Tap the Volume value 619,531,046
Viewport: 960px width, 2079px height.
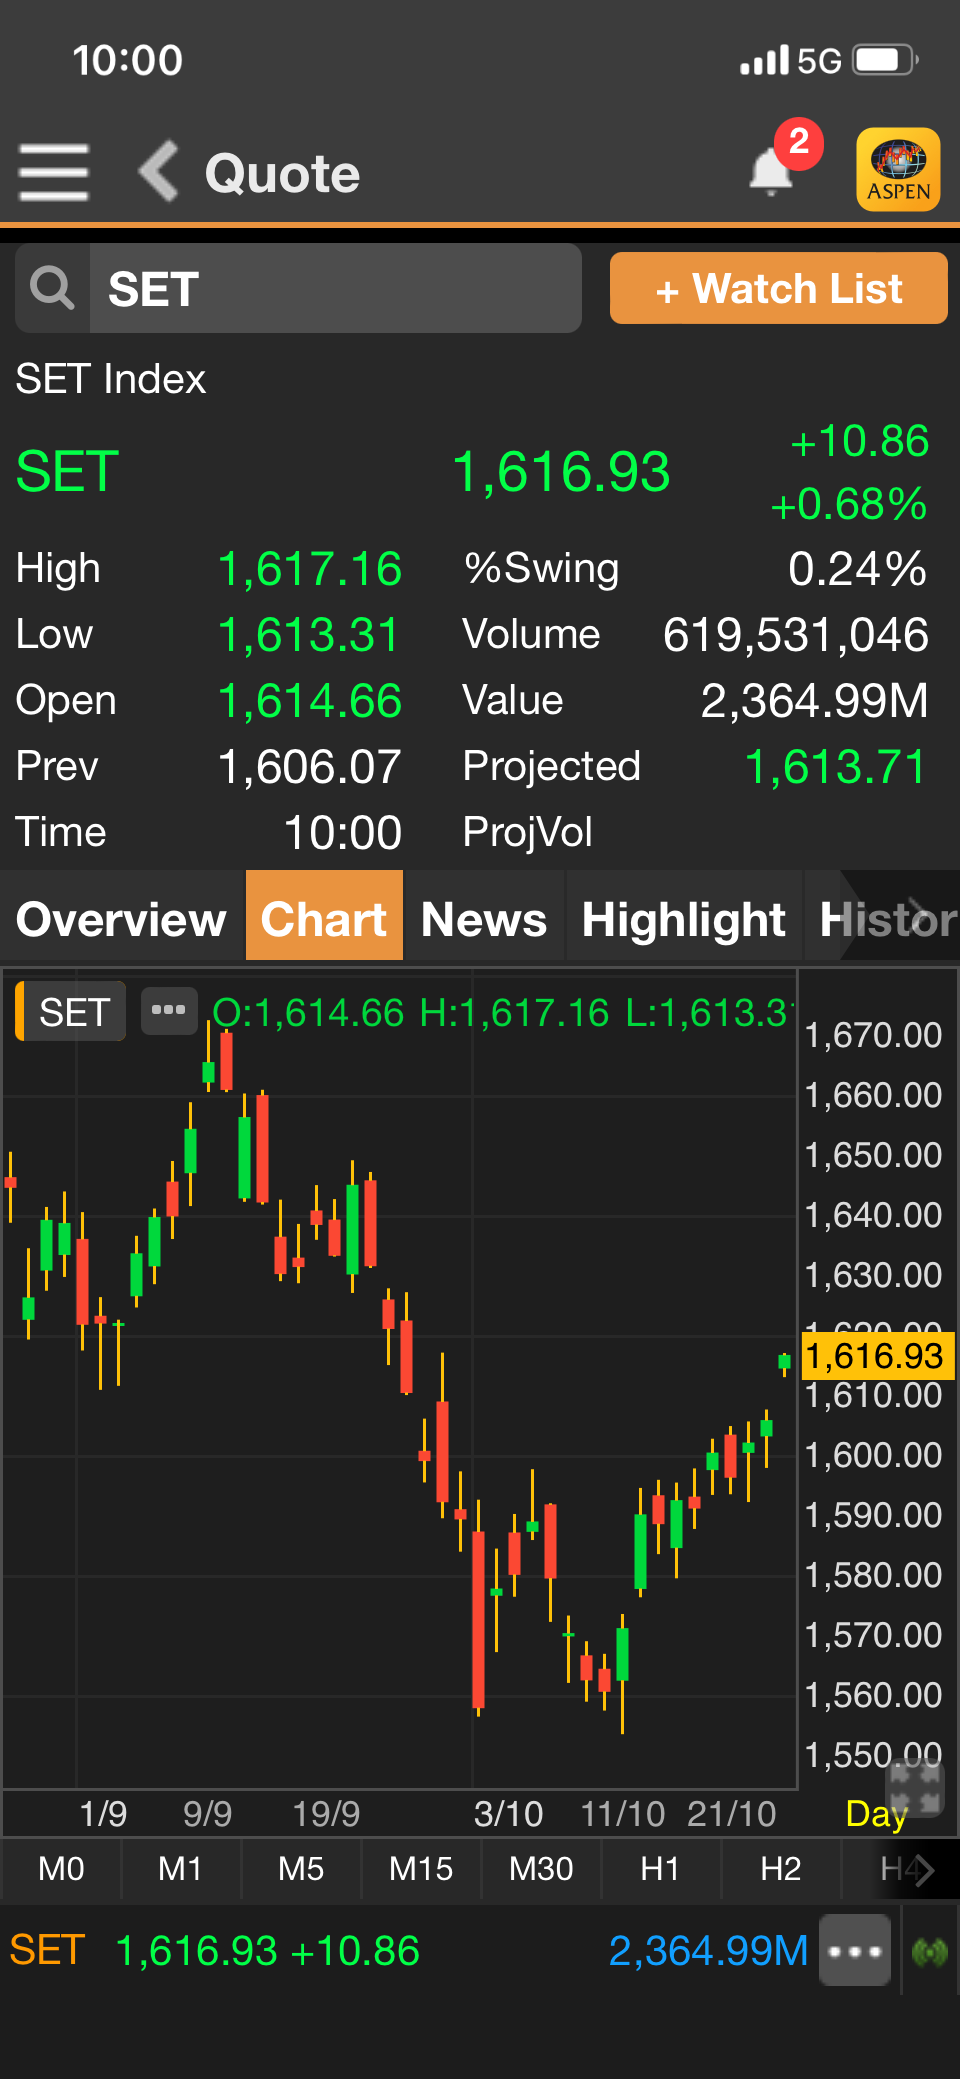click(795, 635)
